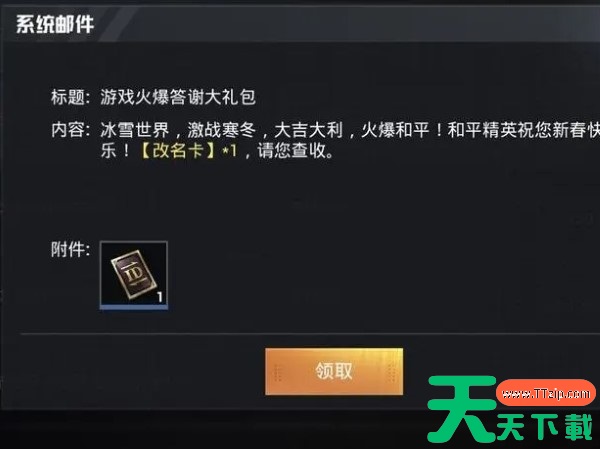Viewport: 600px width, 449px height.
Task: Click the 火爆和平 phrase in the mail content
Action: coord(395,130)
